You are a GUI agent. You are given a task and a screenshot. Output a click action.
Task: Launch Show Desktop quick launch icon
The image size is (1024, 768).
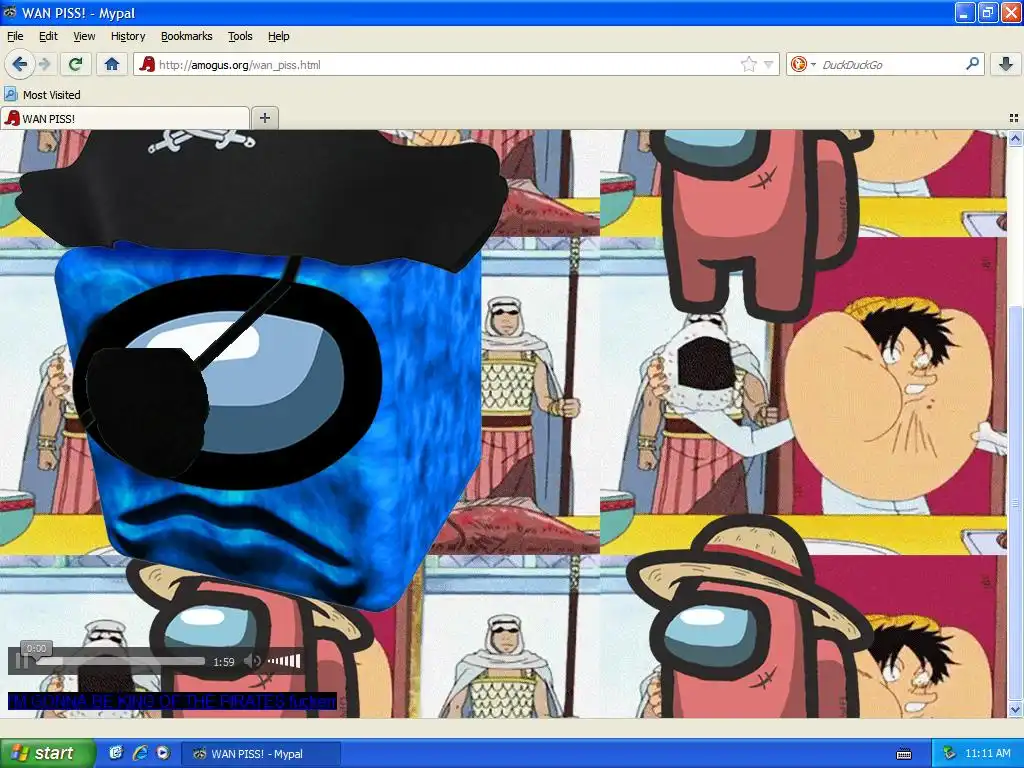click(x=116, y=753)
